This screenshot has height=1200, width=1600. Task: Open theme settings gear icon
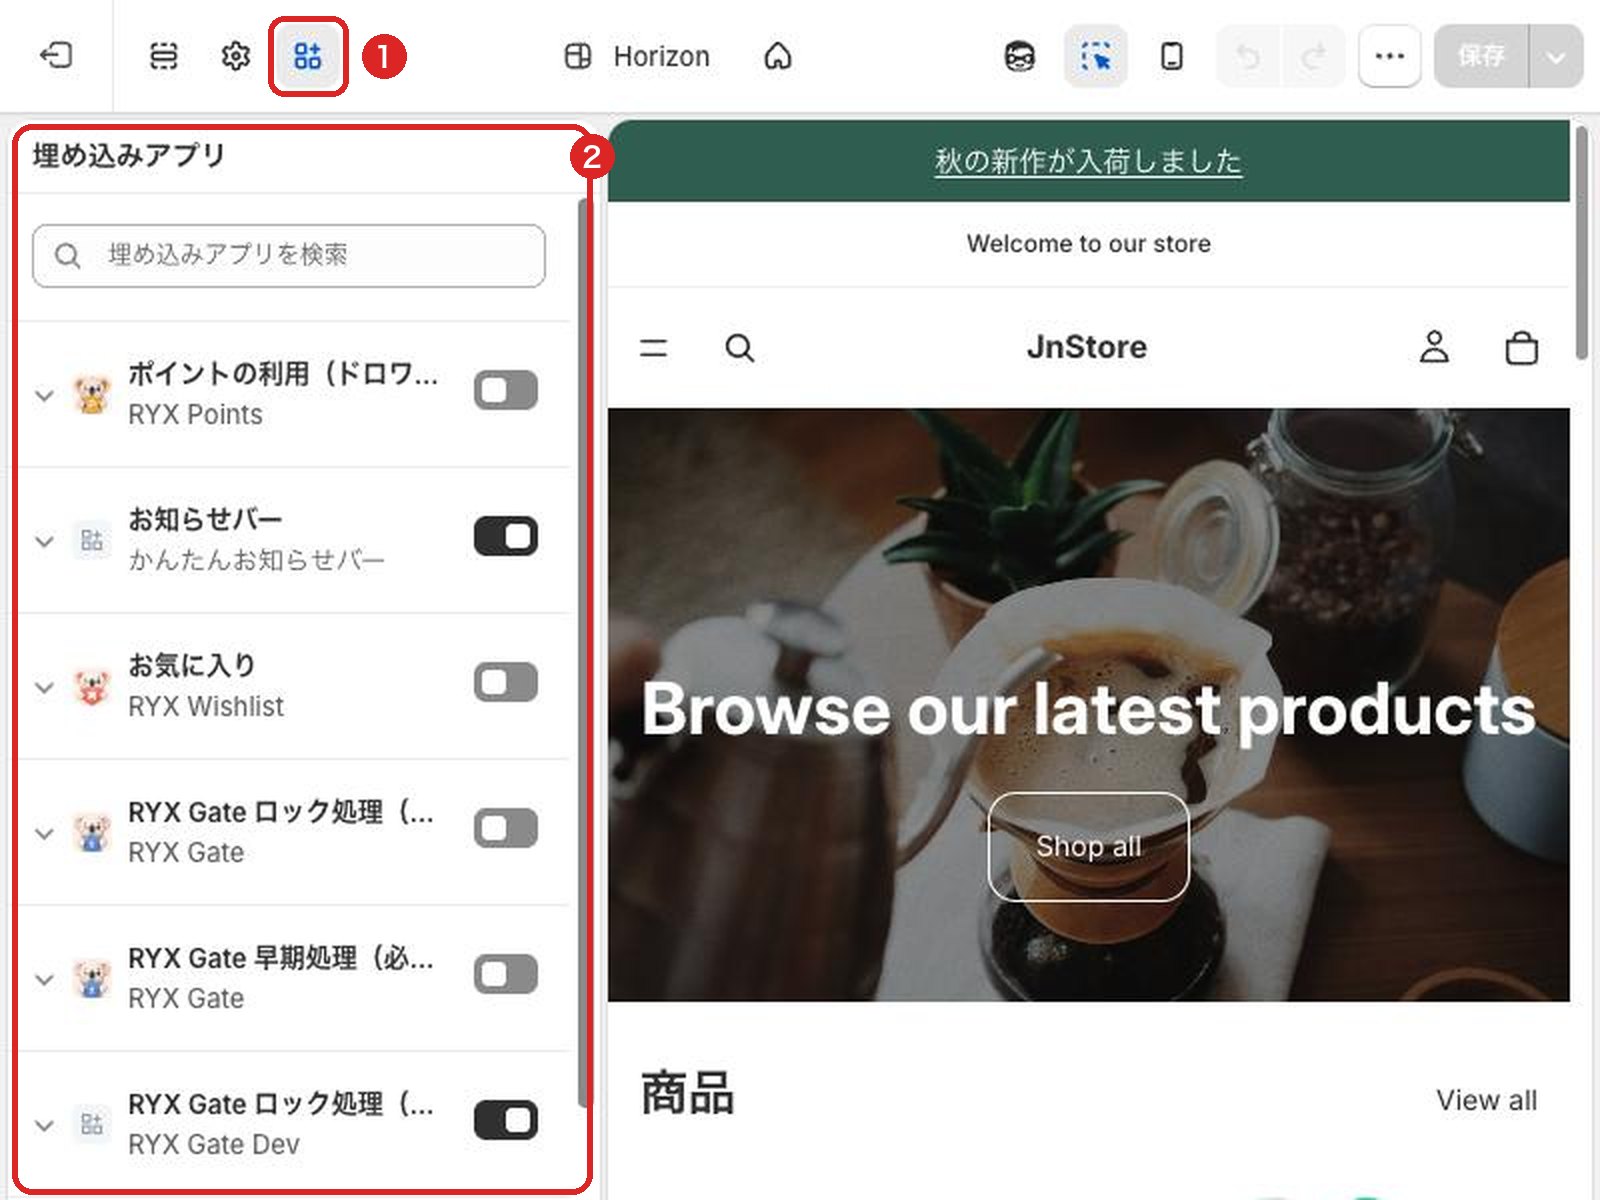point(236,56)
